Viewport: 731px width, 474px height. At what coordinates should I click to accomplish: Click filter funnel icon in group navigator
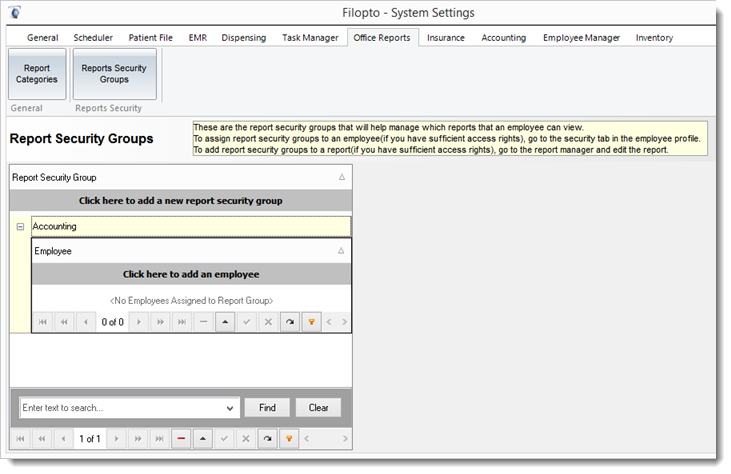click(289, 439)
